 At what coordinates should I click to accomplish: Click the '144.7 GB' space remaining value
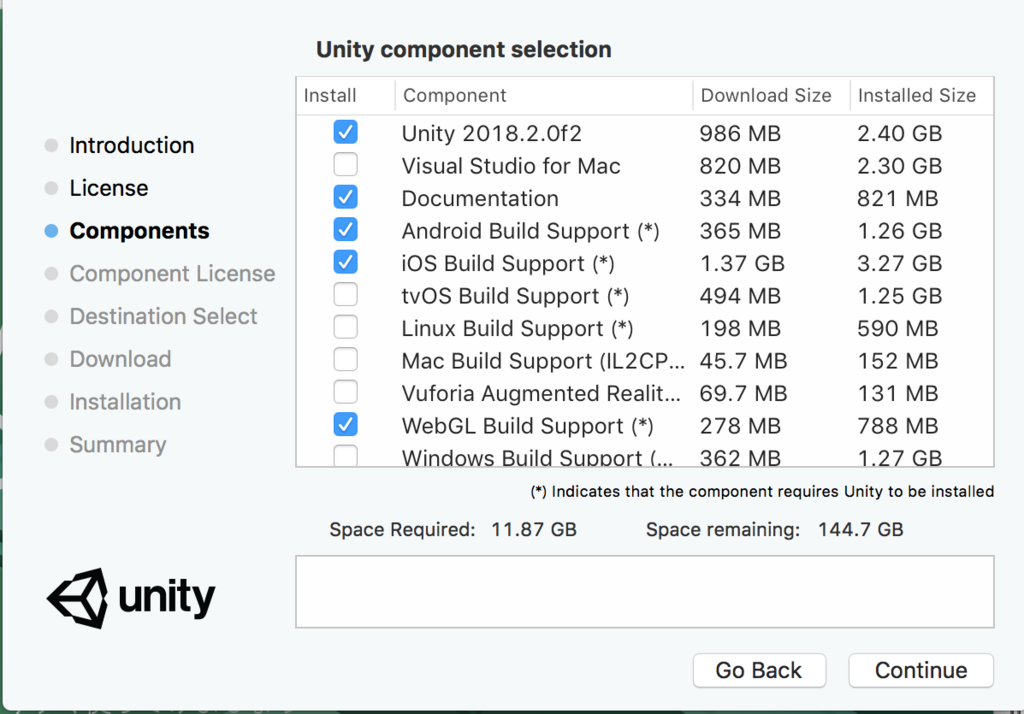pyautogui.click(x=861, y=529)
